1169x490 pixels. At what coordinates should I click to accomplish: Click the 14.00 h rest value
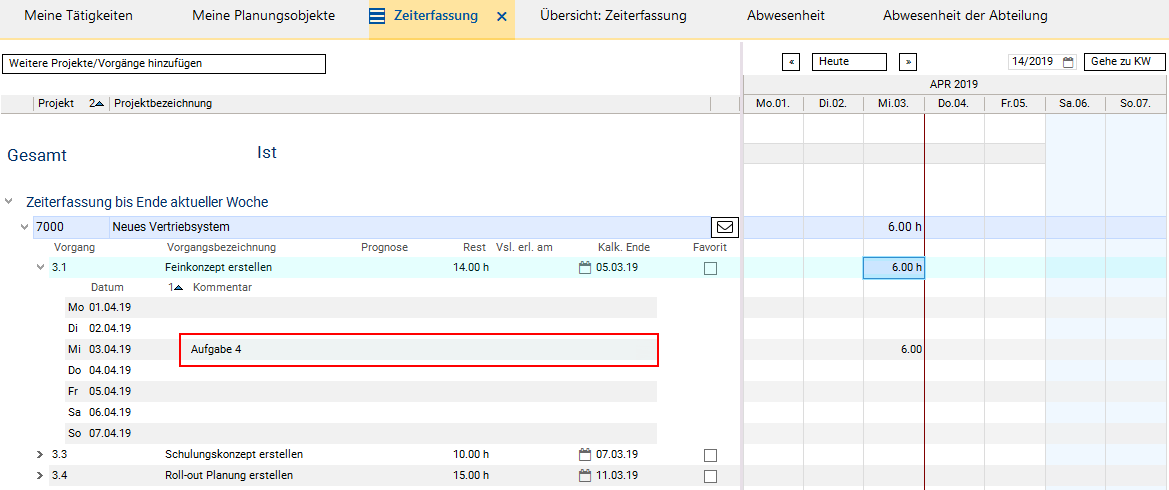click(x=471, y=267)
